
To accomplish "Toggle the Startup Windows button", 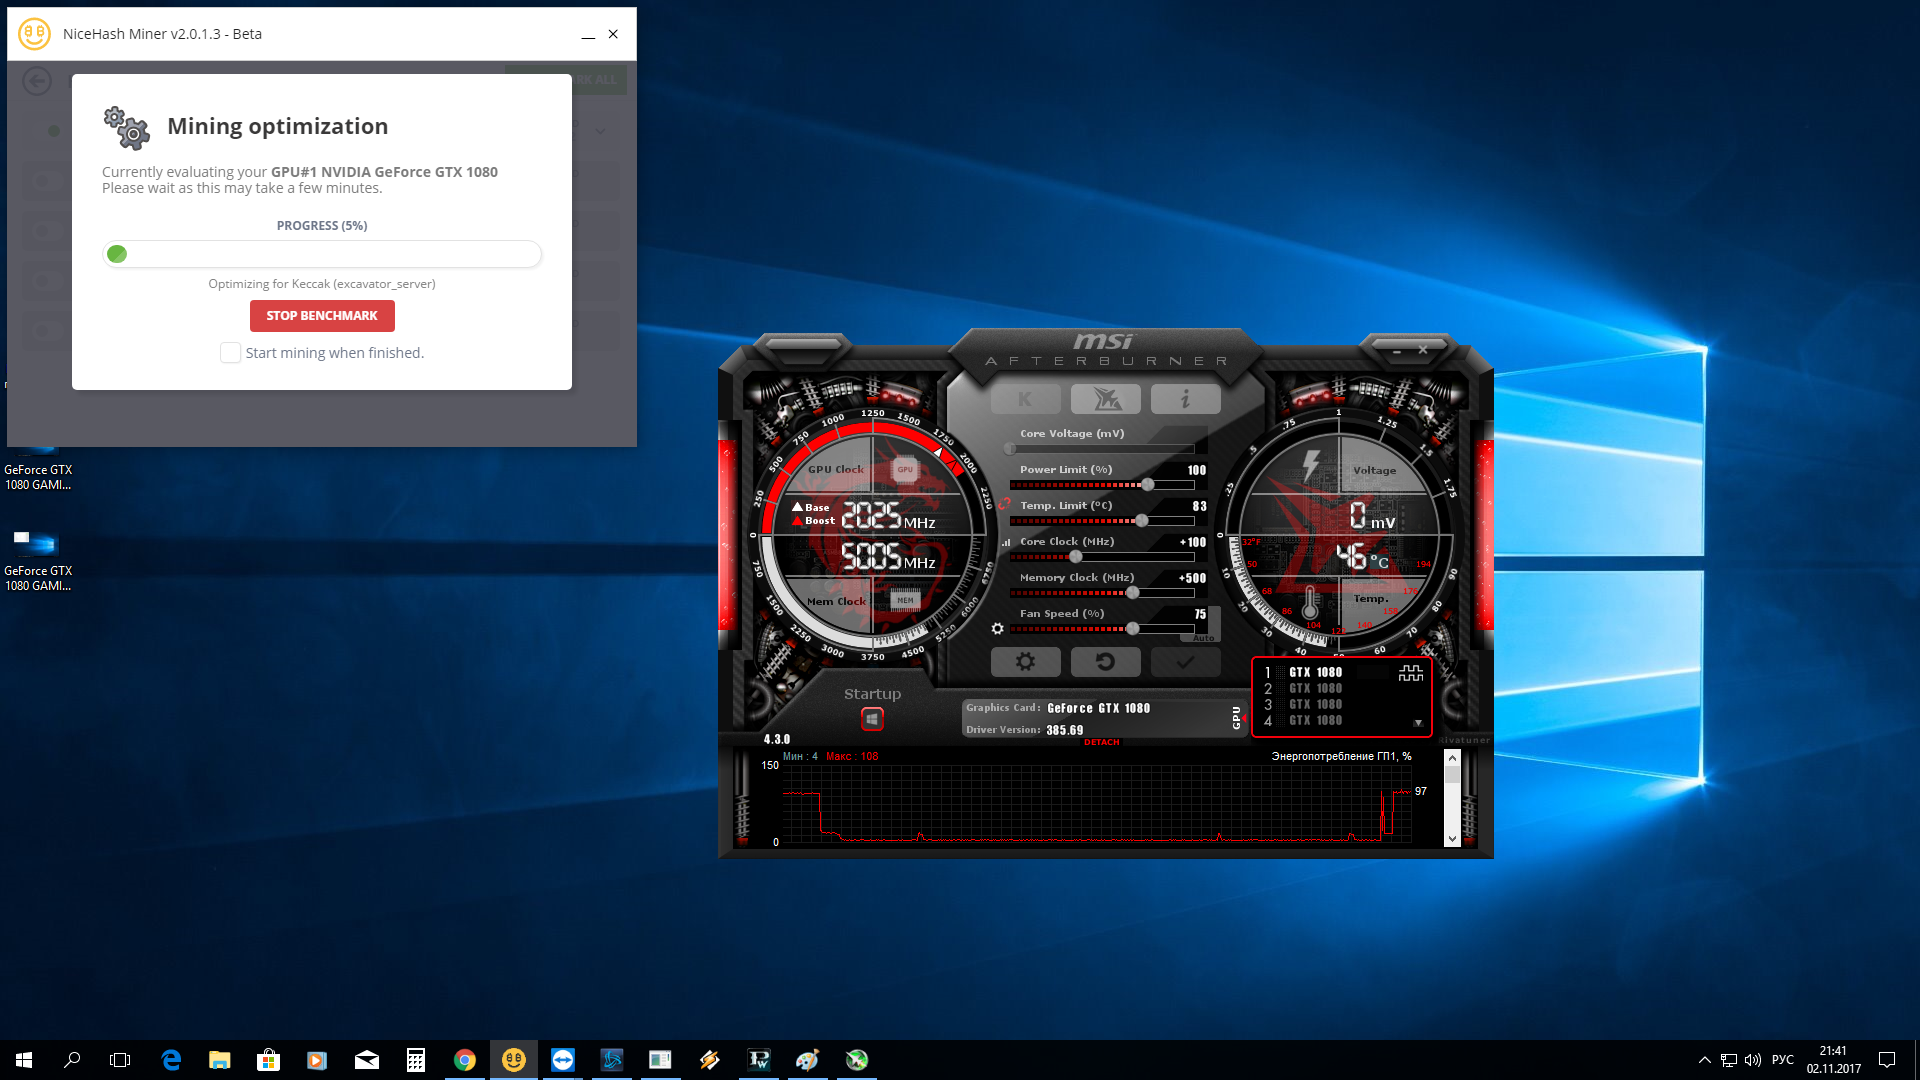I will pos(872,719).
